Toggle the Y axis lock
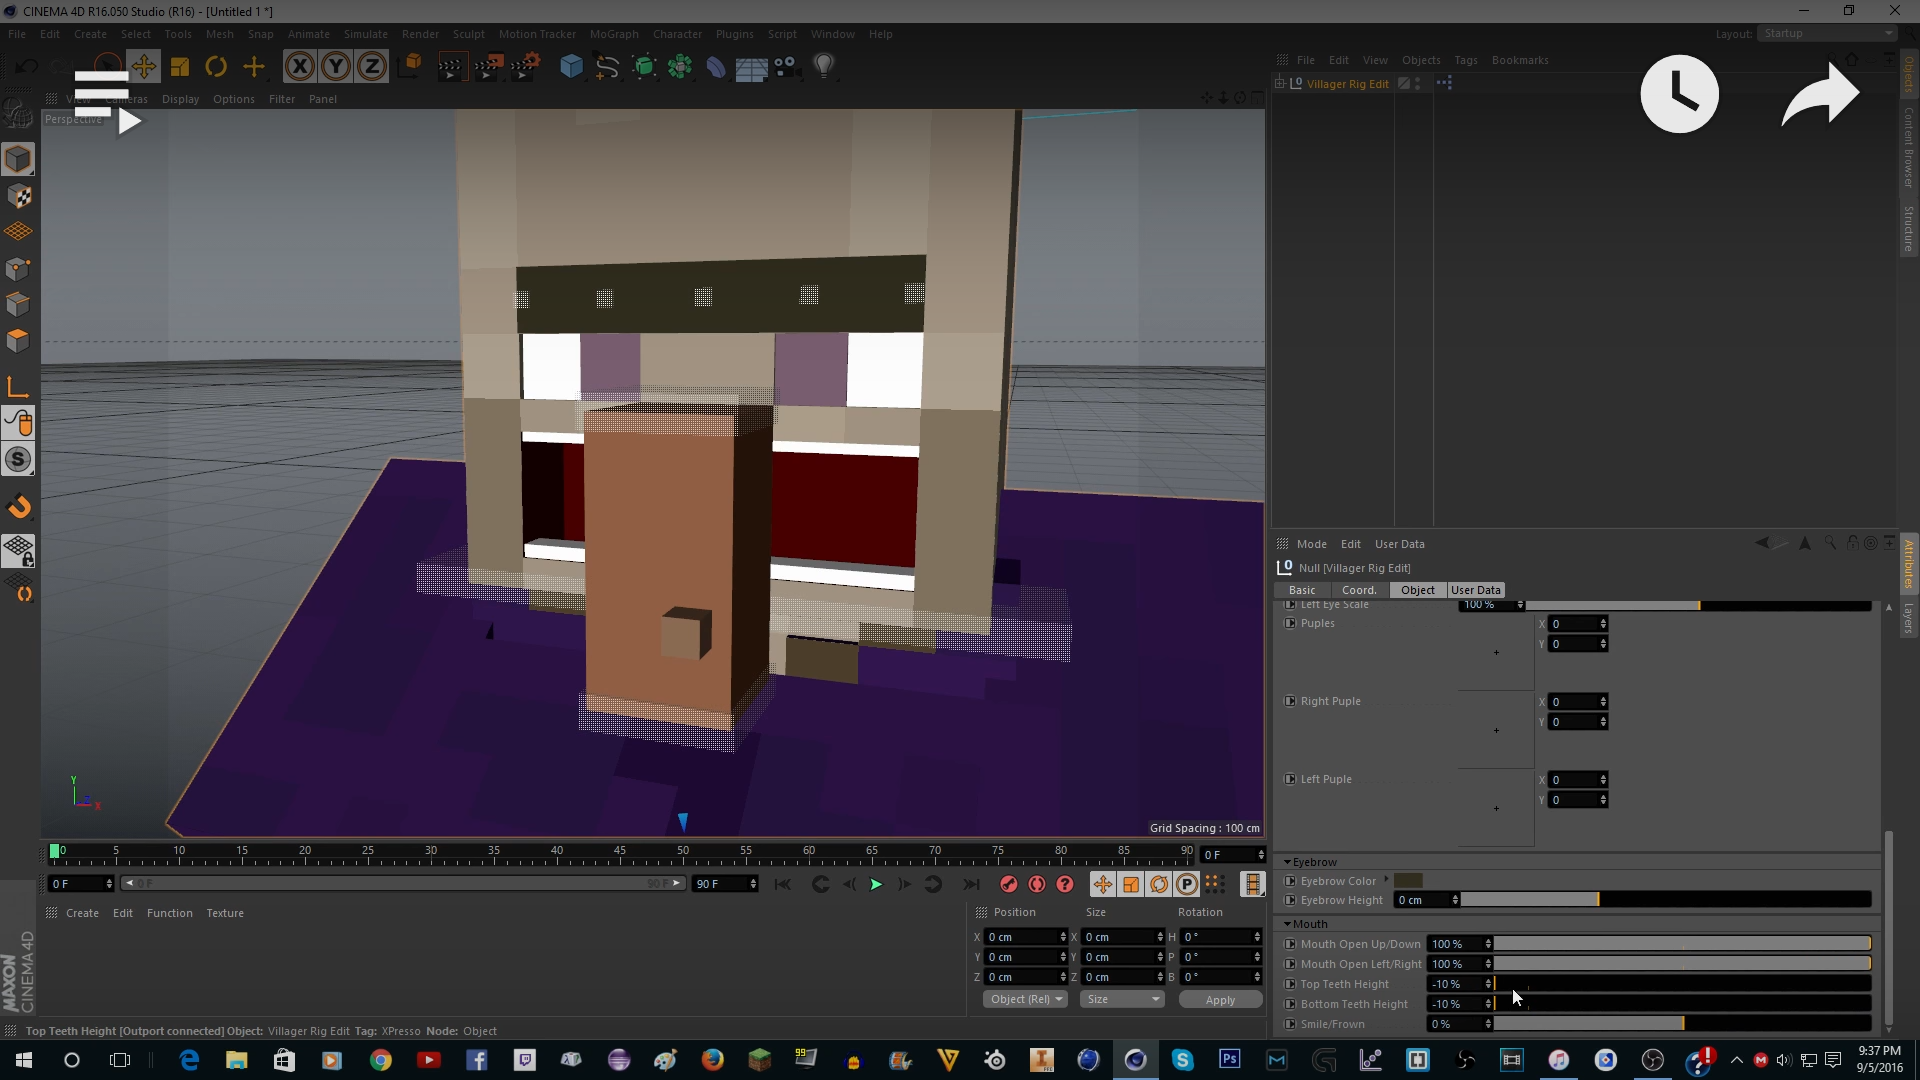 pyautogui.click(x=336, y=67)
